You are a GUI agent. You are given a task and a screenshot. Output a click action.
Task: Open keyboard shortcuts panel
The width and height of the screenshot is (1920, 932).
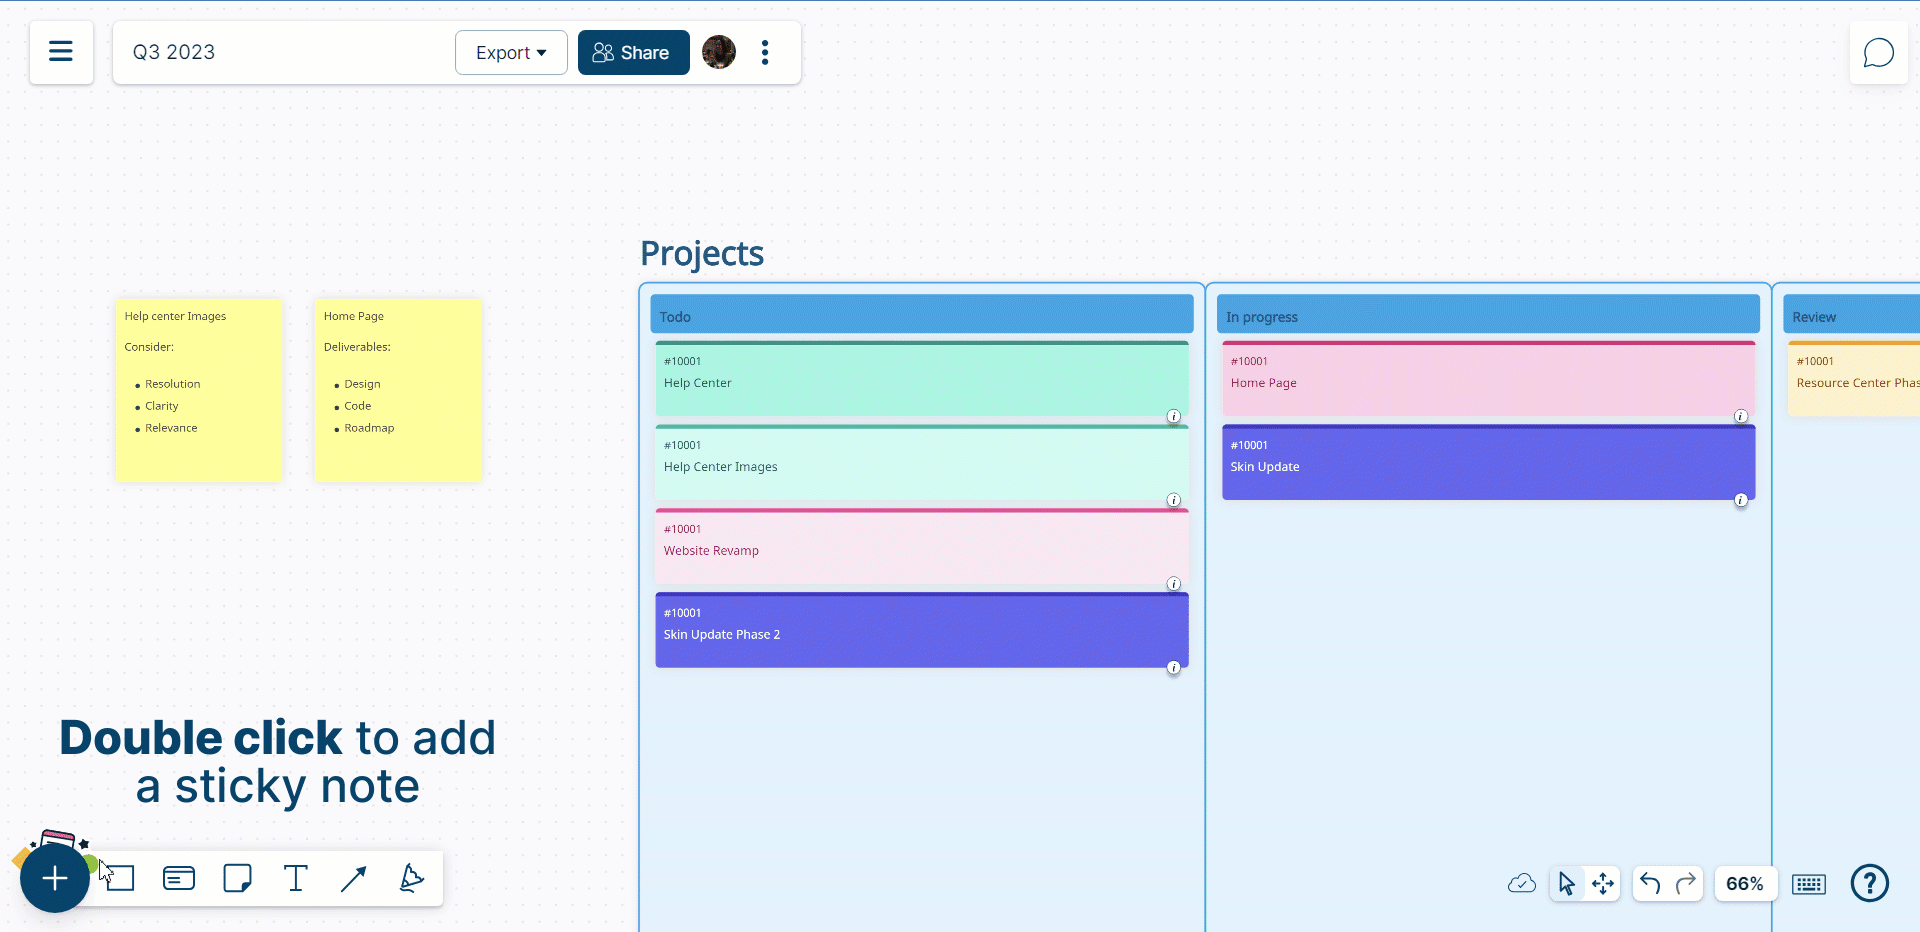click(1808, 884)
